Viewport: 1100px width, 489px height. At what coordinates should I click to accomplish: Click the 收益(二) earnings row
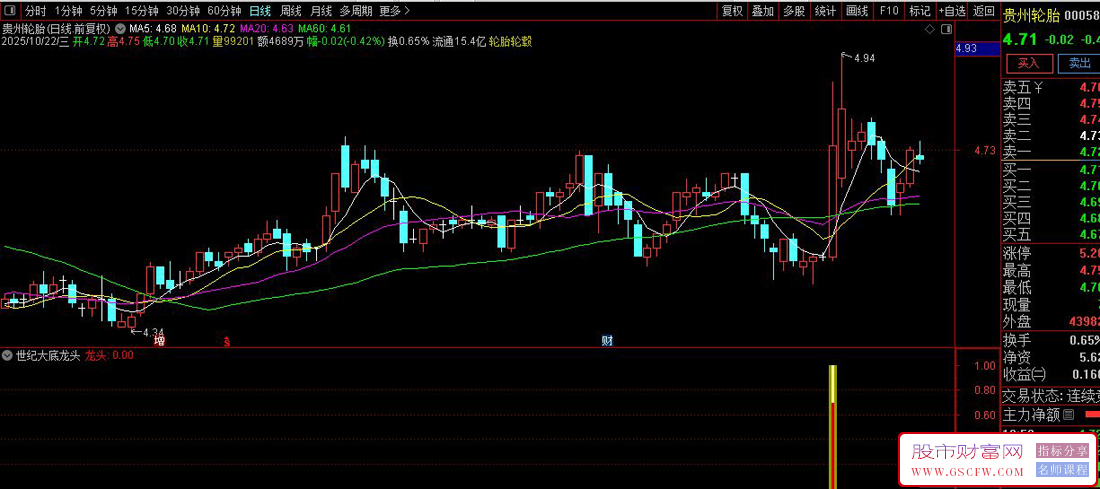tap(1050, 375)
